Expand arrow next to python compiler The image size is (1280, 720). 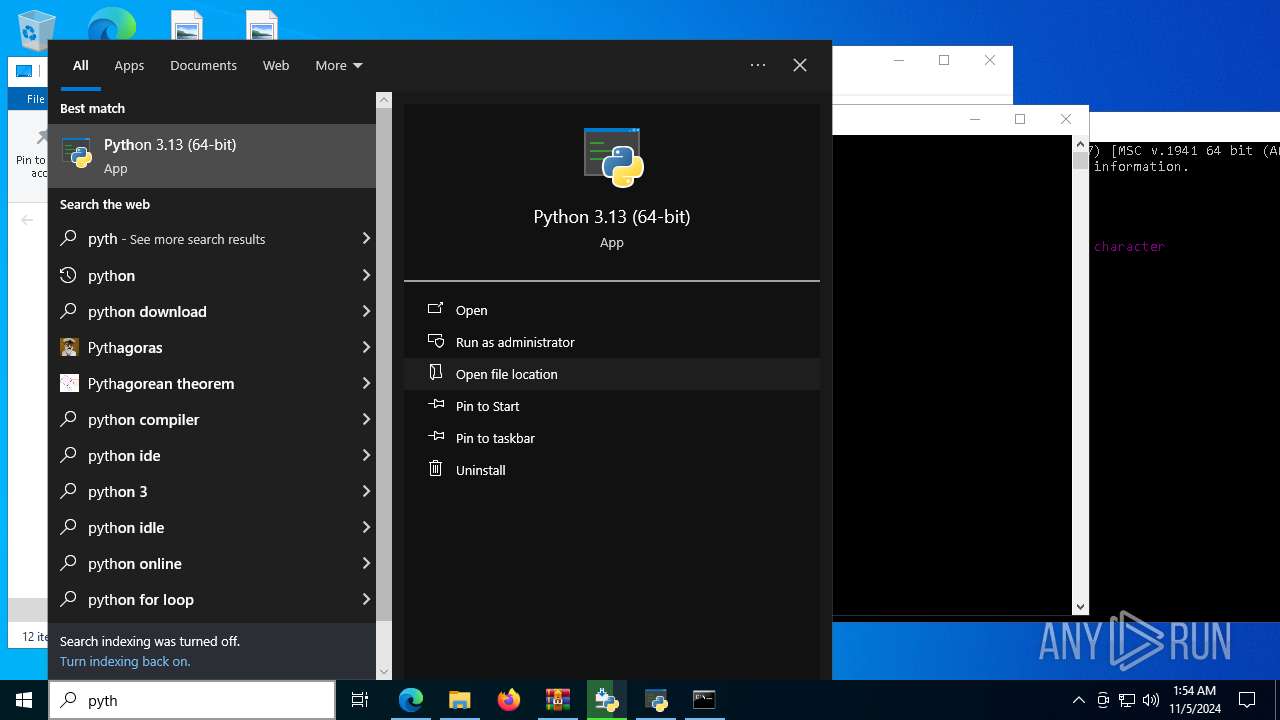[x=366, y=419]
